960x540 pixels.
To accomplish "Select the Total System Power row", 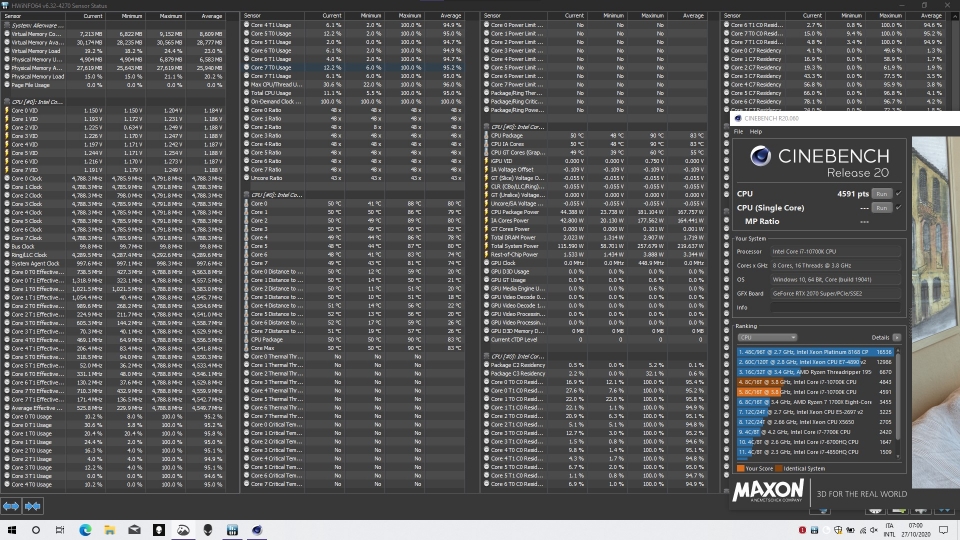I will coord(593,246).
